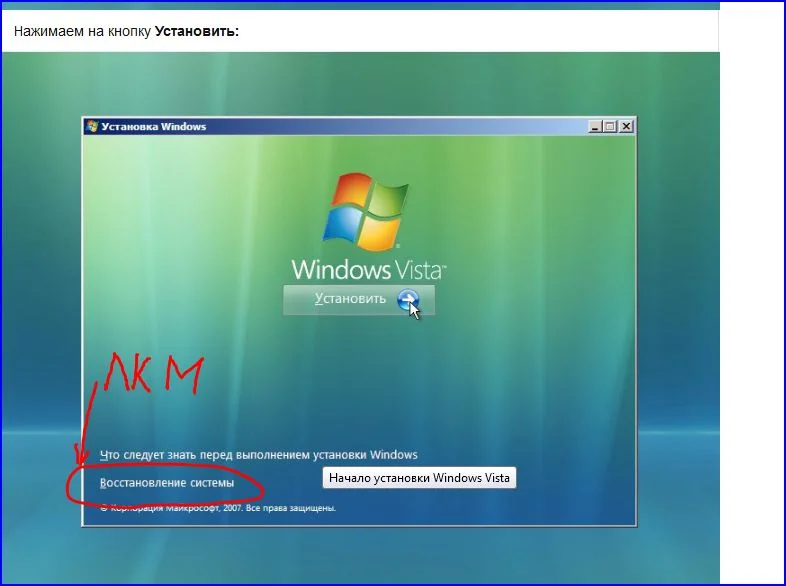
Task: Click the blue arrow icon on Установить
Action: (408, 299)
